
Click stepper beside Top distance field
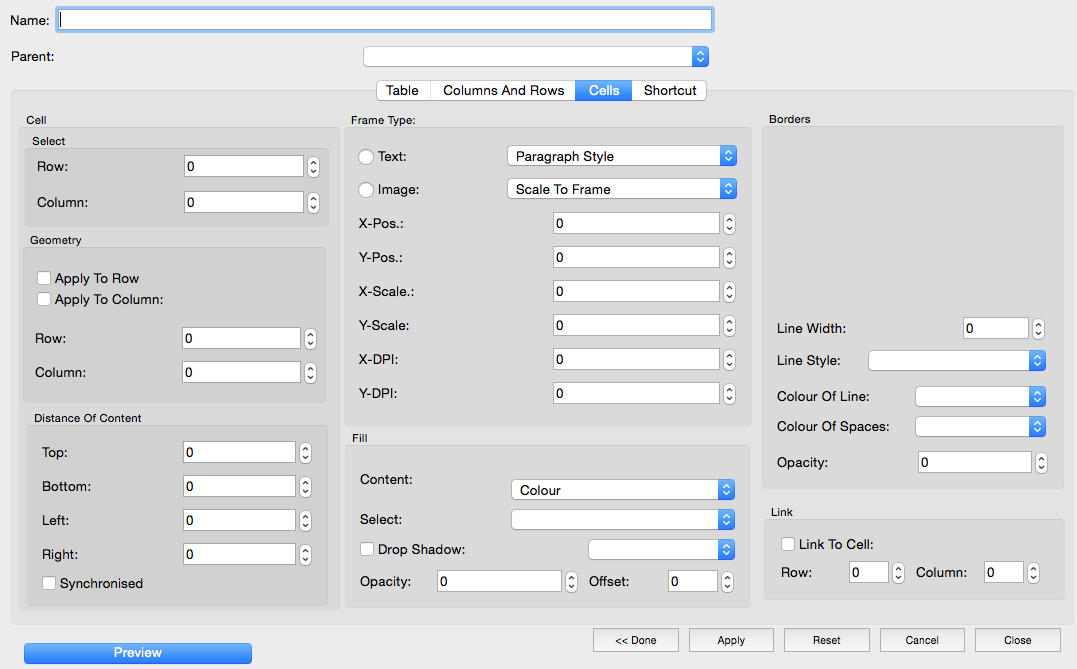point(305,453)
